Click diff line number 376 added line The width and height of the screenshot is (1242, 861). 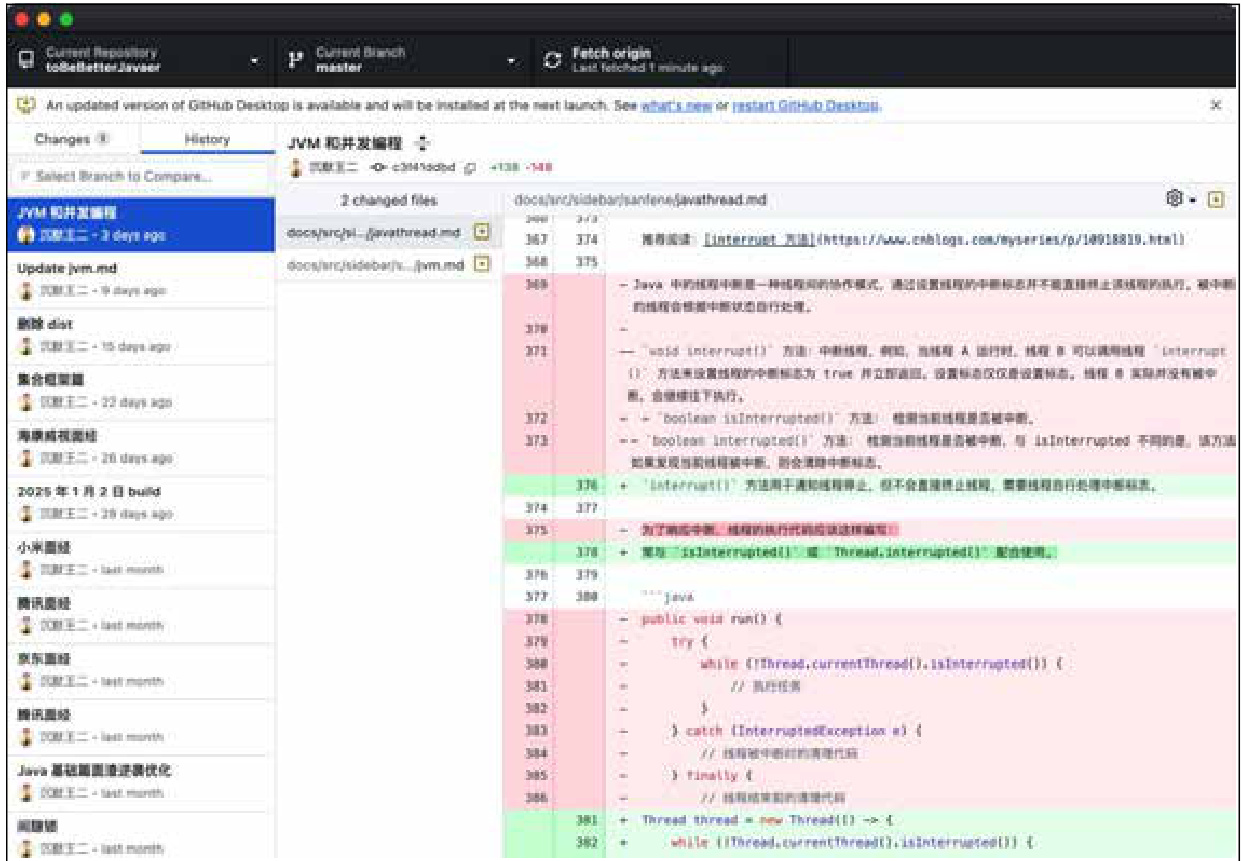click(587, 485)
